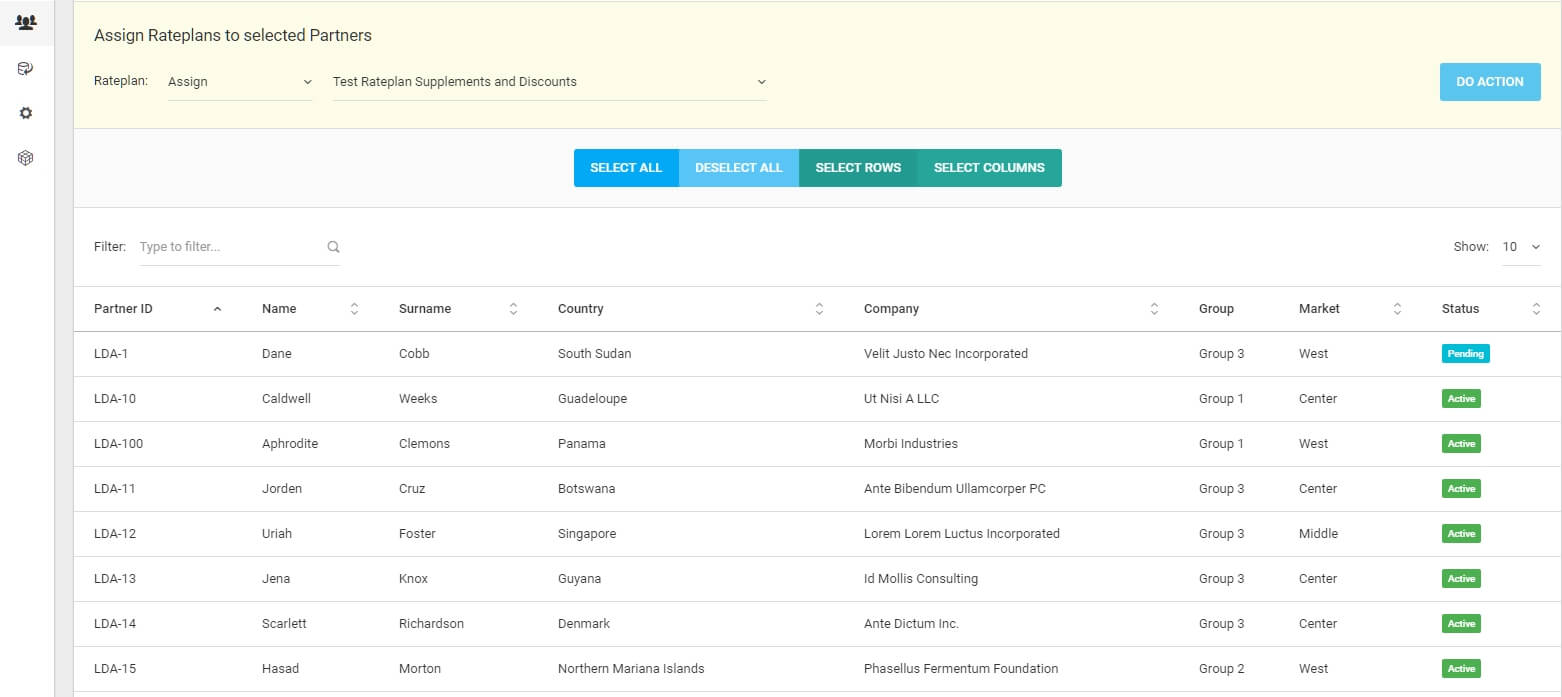This screenshot has width=1562, height=697.
Task: Sort table by Status column arrows
Action: coord(1536,309)
